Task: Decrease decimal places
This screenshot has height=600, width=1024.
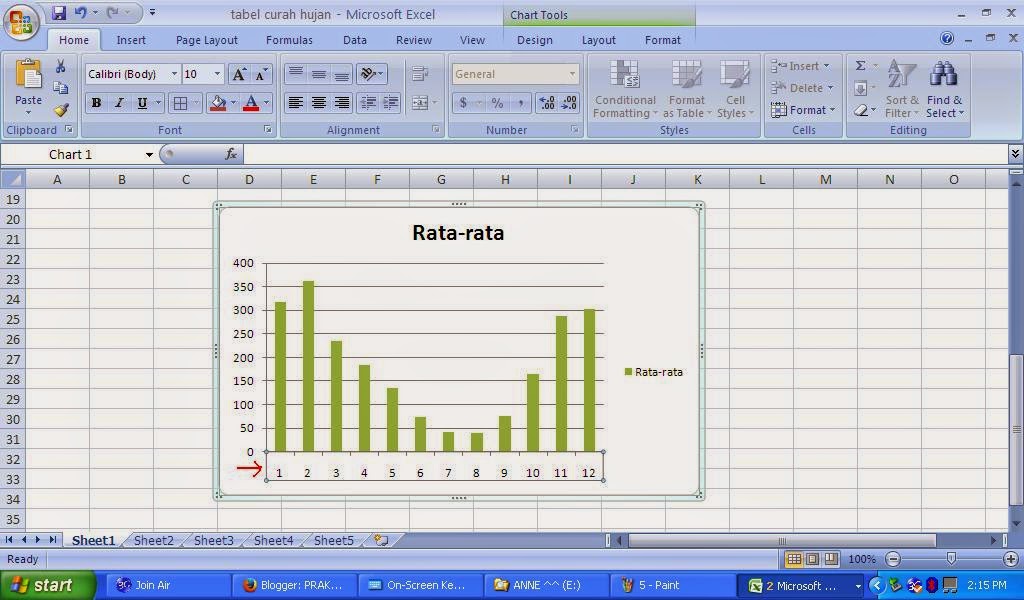Action: (569, 103)
